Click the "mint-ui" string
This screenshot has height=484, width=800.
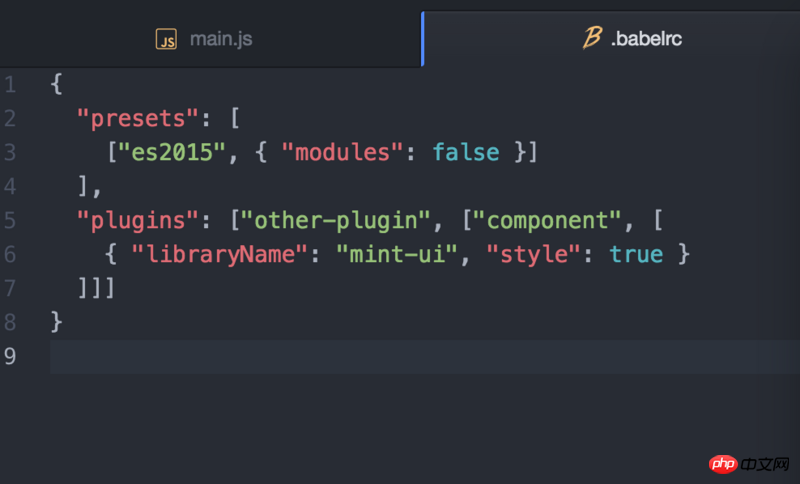(x=397, y=254)
